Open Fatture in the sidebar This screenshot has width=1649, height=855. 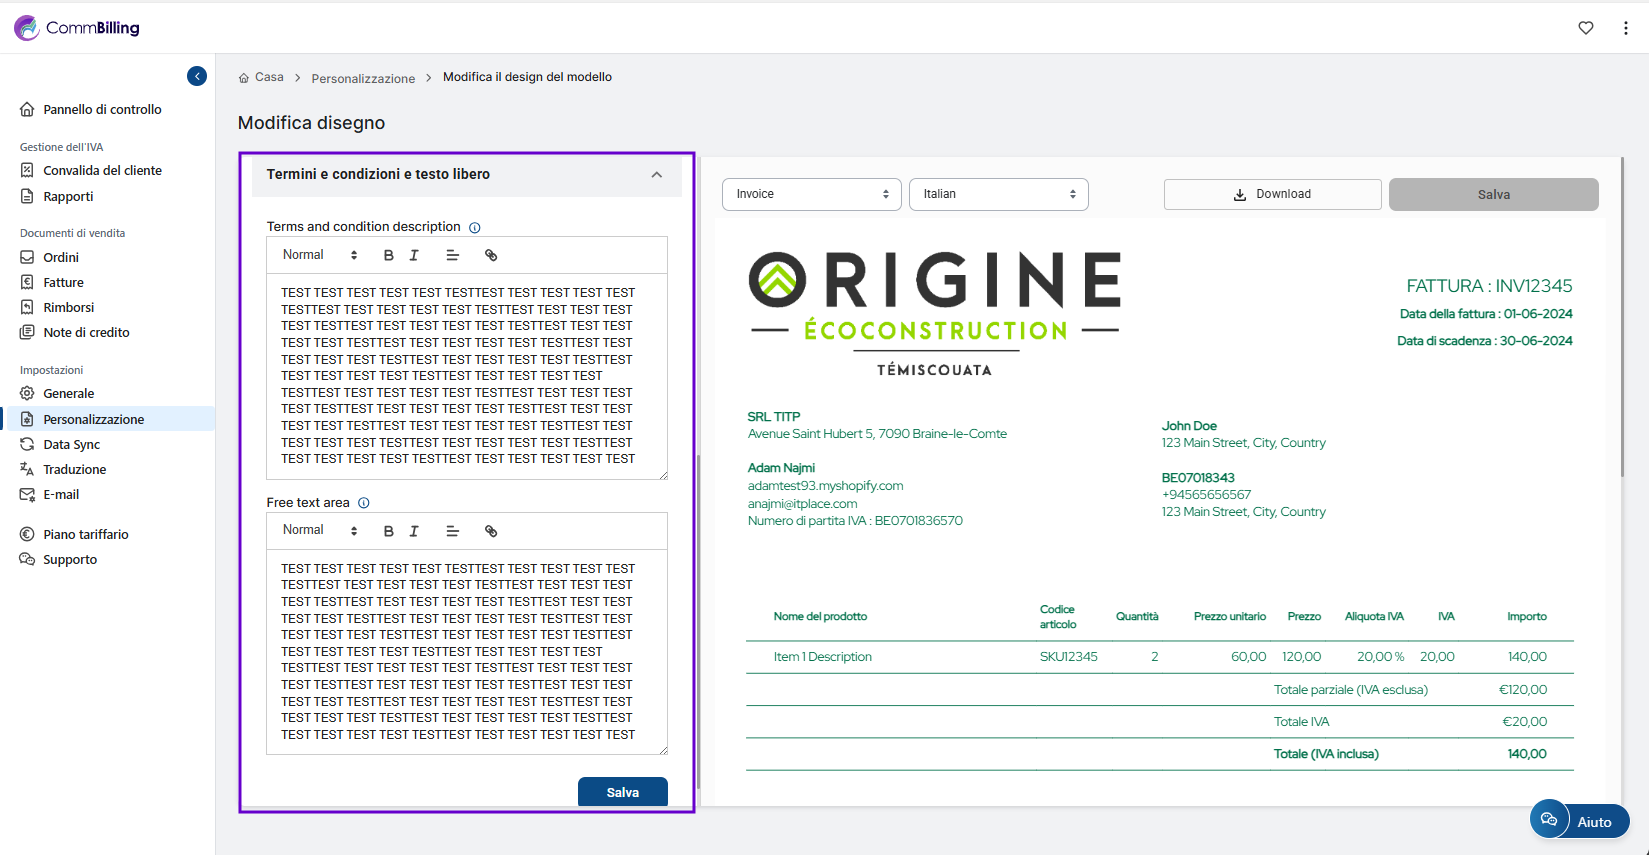click(63, 283)
